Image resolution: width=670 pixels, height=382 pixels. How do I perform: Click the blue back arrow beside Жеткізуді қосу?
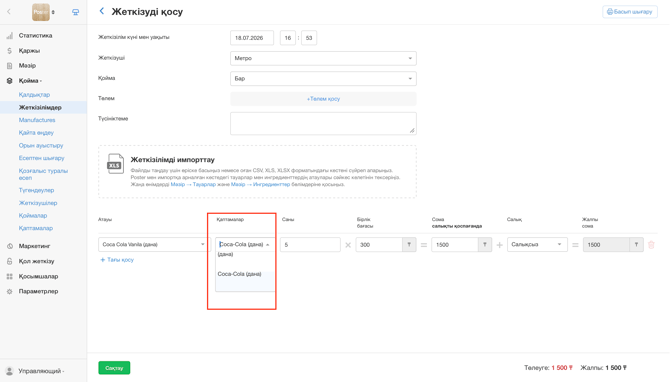click(x=102, y=11)
